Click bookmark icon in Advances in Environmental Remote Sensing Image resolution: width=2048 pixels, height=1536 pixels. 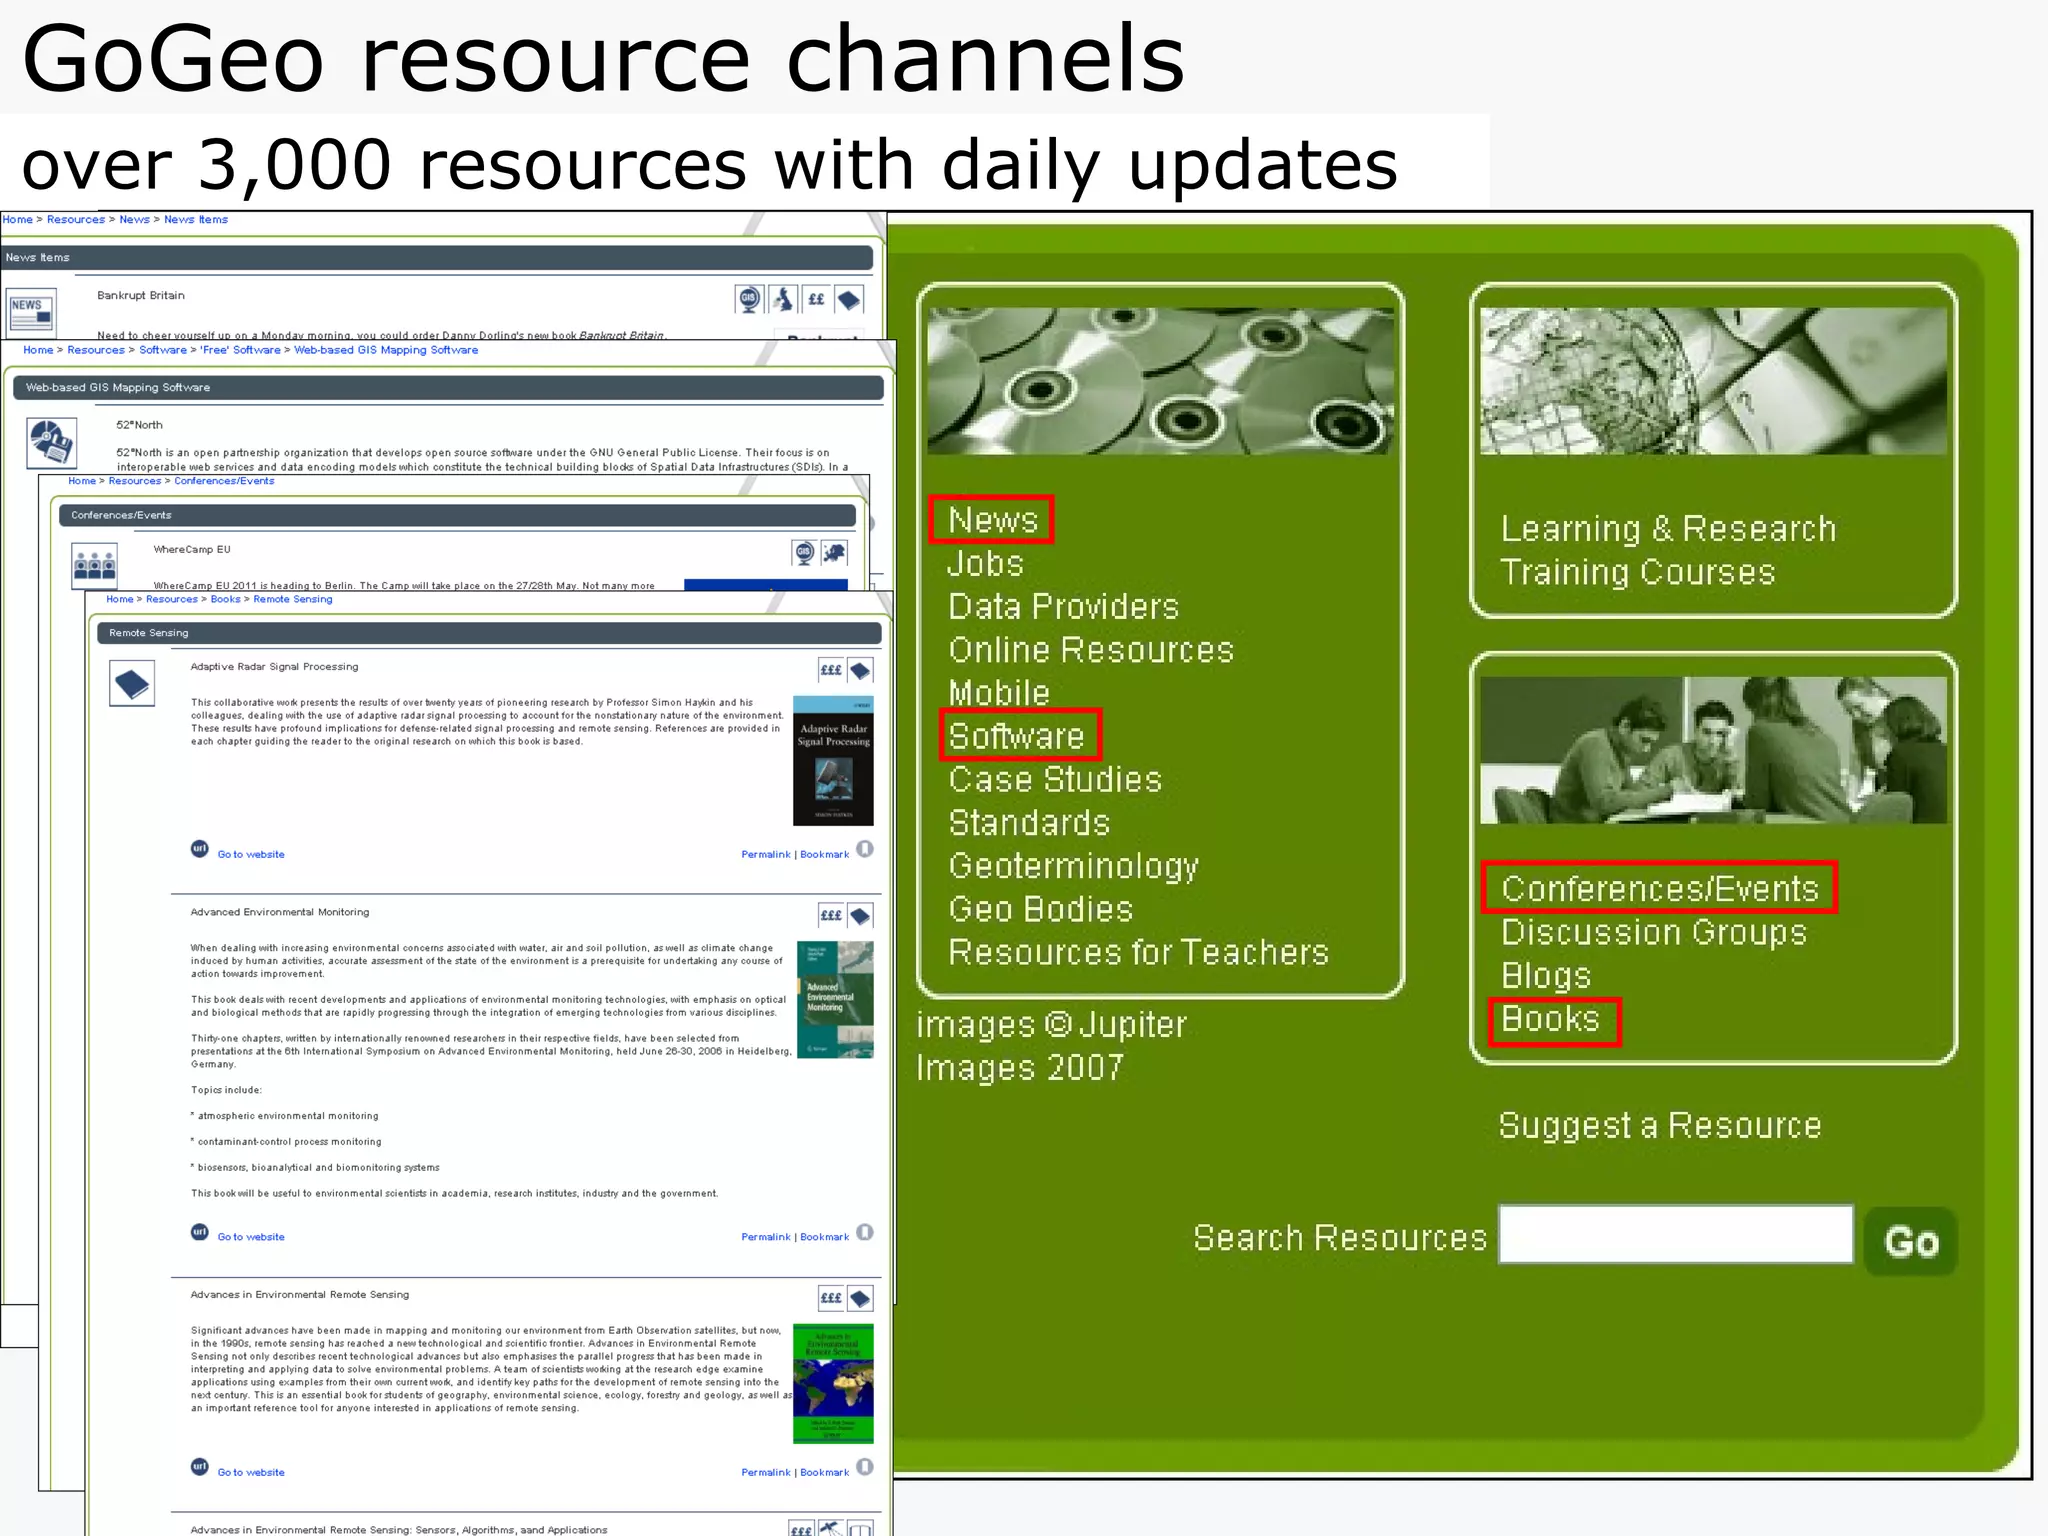pos(865,1467)
